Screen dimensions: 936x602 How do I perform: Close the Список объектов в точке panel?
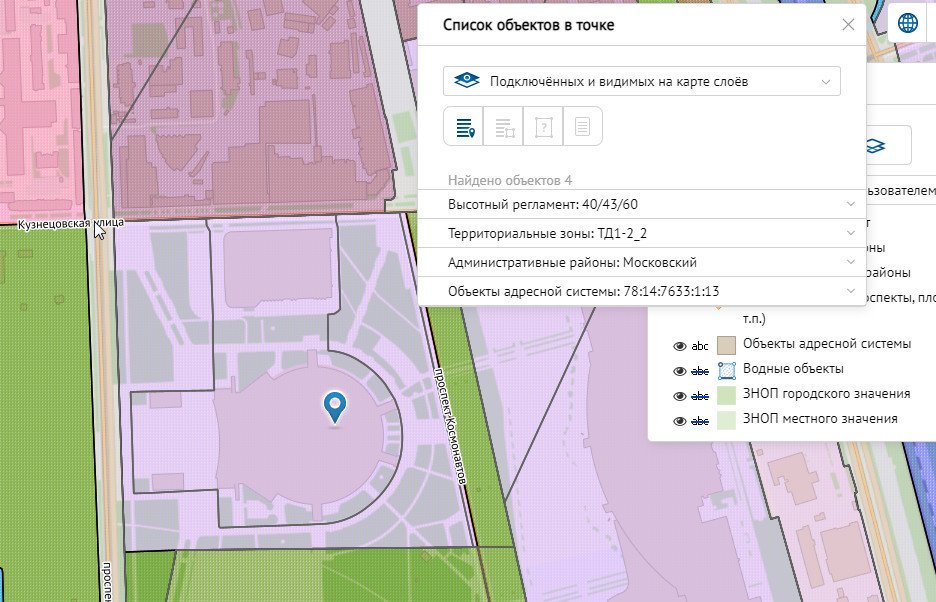click(848, 25)
